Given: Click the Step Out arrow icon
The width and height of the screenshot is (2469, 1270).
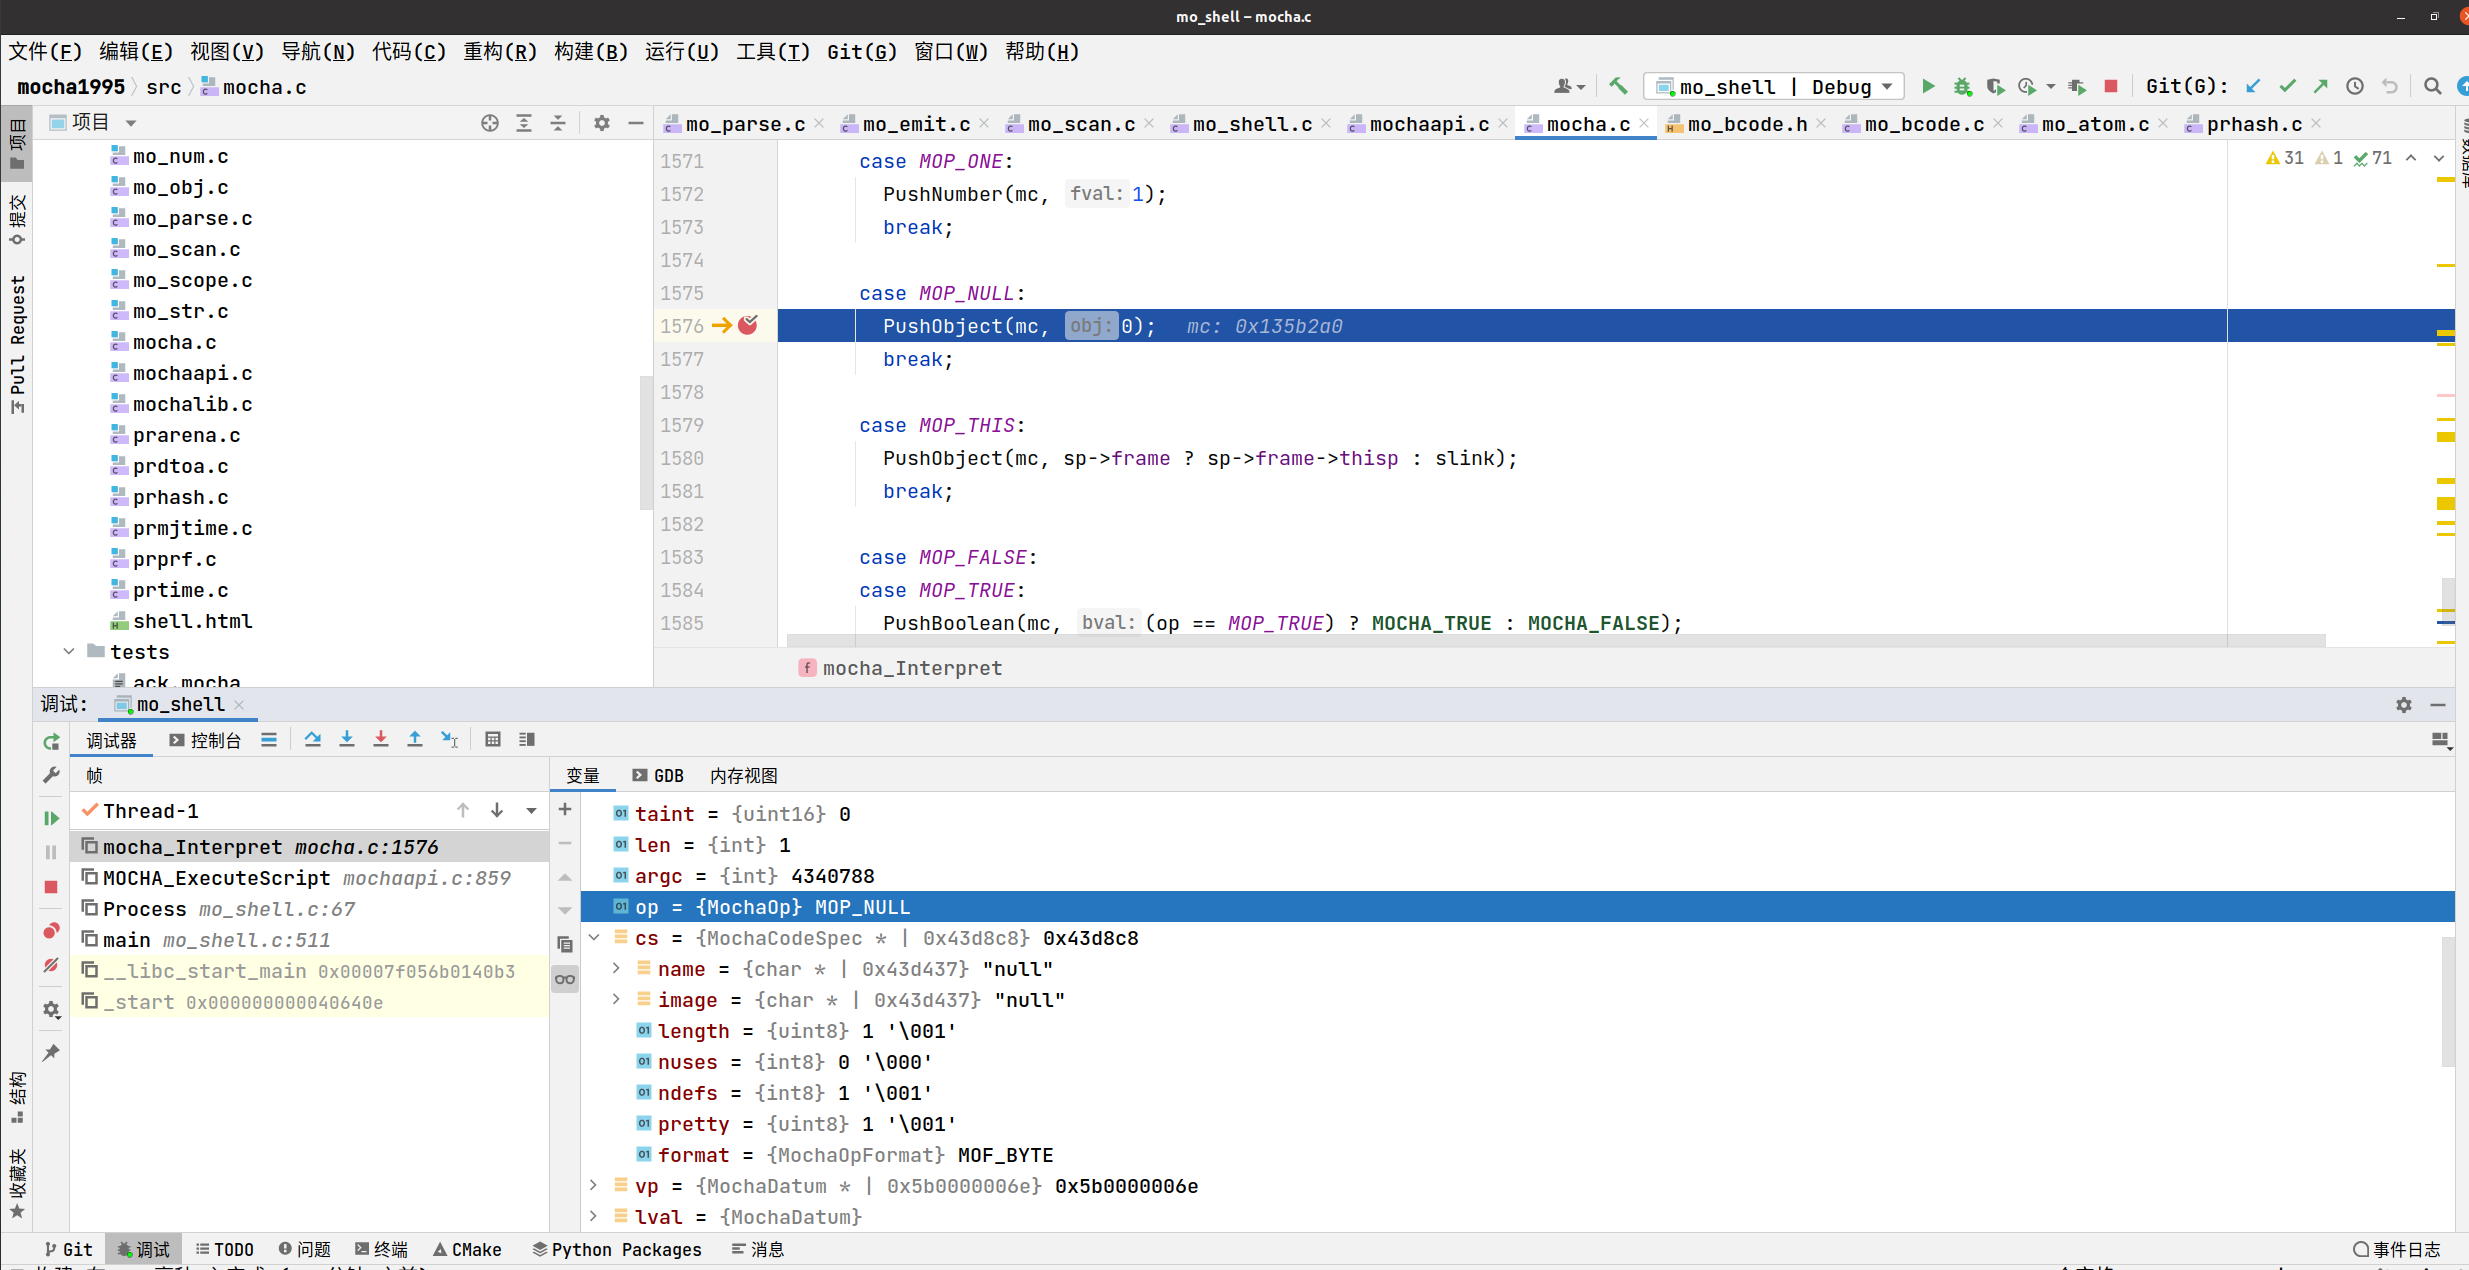Looking at the screenshot, I should pyautogui.click(x=415, y=740).
